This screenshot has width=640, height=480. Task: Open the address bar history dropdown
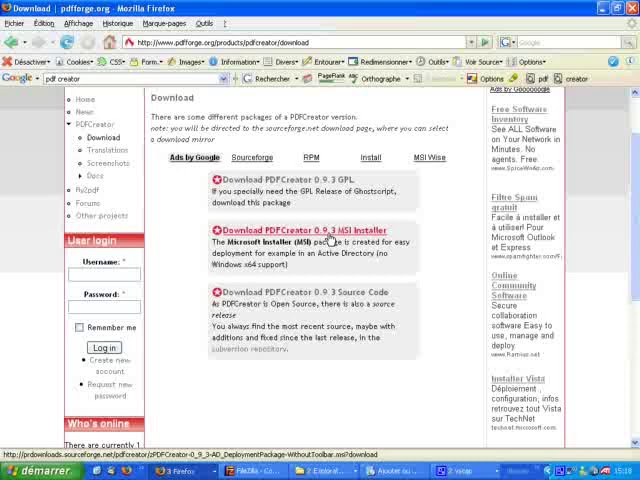(x=471, y=42)
